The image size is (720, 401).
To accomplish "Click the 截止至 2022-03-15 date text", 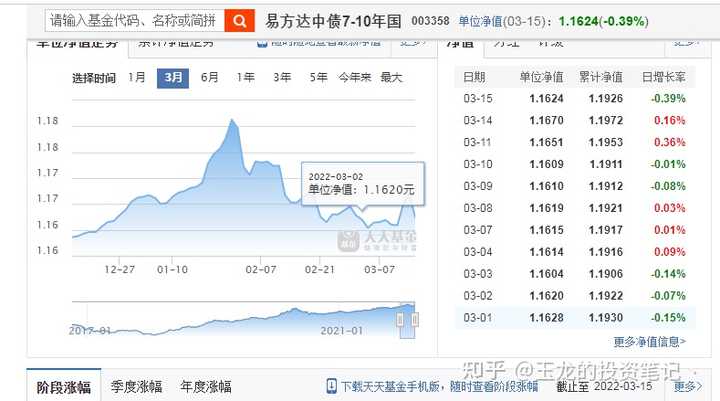I will [x=604, y=386].
